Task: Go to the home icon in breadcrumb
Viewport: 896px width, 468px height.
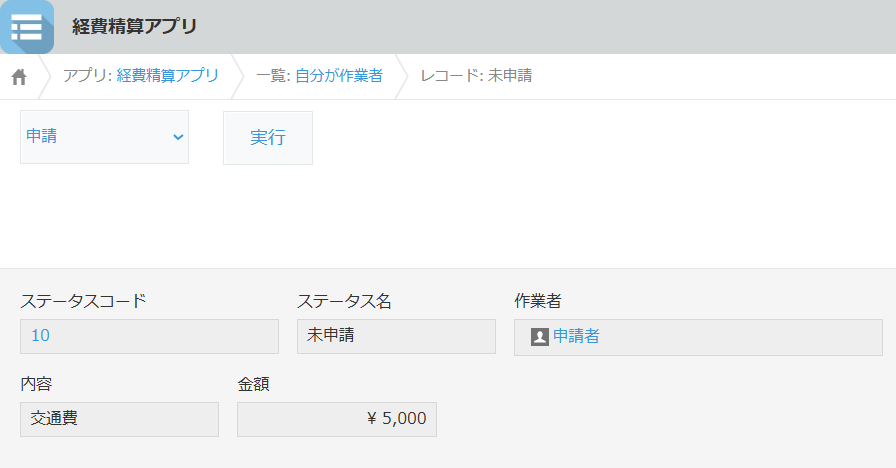Action: 19,77
